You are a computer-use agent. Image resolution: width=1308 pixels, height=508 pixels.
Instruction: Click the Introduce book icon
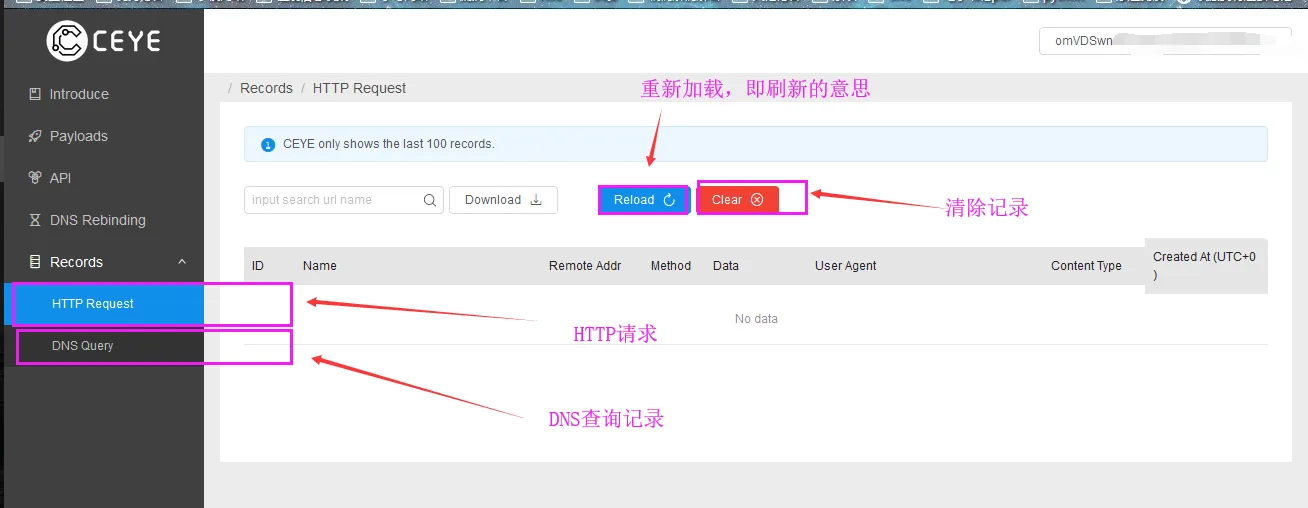click(34, 94)
